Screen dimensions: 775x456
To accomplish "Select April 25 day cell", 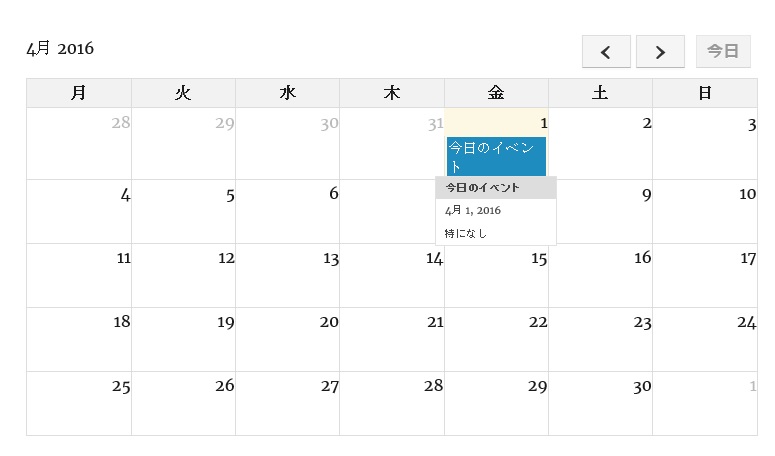I will pos(79,404).
